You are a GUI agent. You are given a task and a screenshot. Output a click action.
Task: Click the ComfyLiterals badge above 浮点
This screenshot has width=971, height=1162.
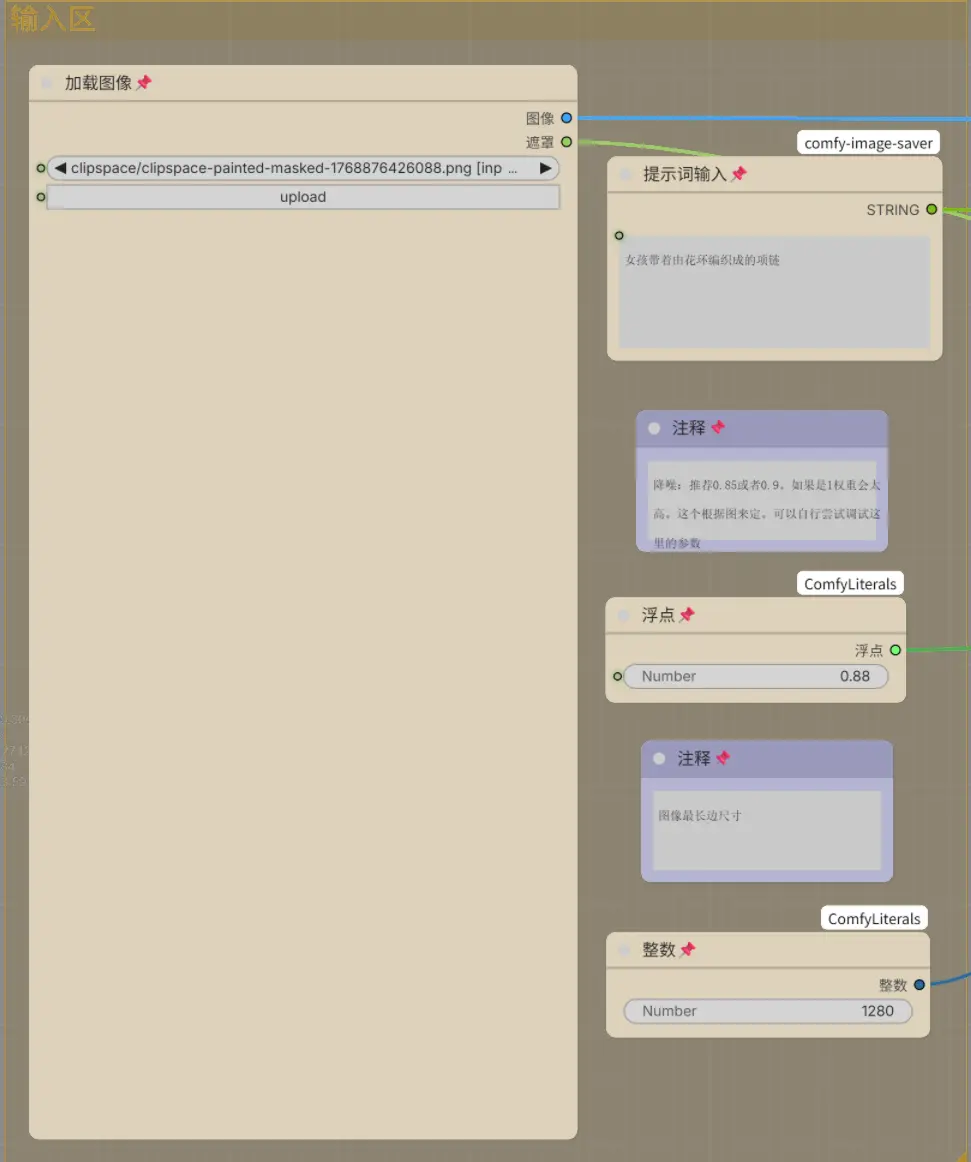click(x=850, y=583)
